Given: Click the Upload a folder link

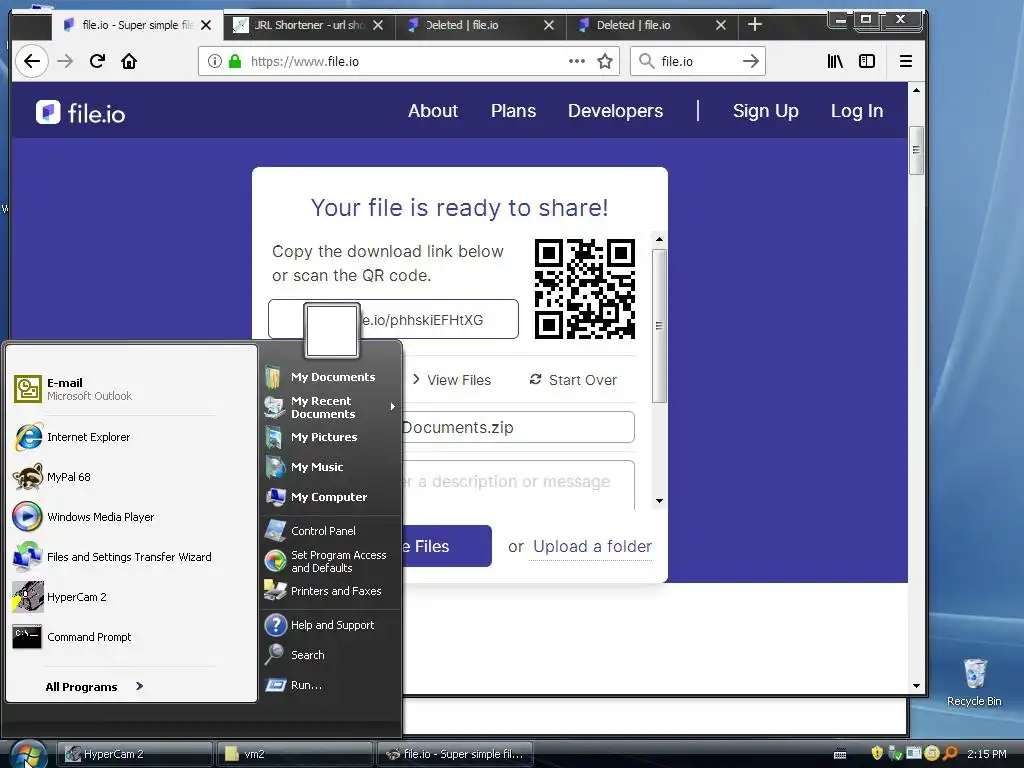Looking at the screenshot, I should pyautogui.click(x=592, y=547).
